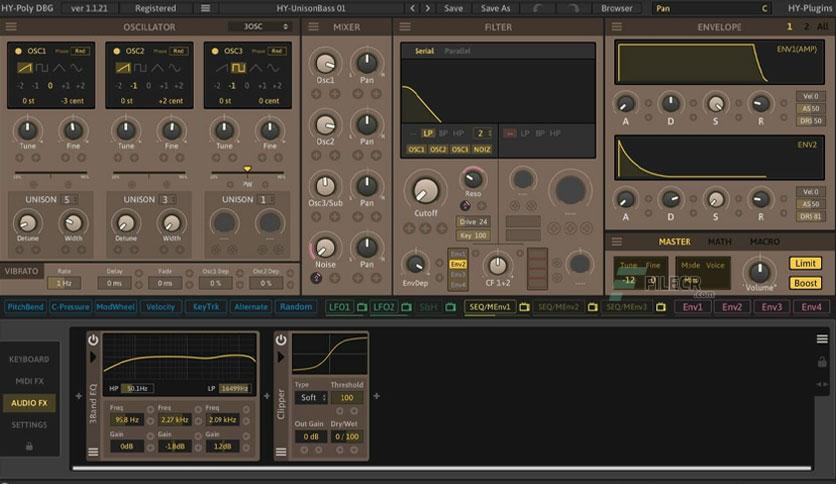The height and width of the screenshot is (484, 836).
Task: Click the Clipper Threshold 100 field
Action: [347, 398]
